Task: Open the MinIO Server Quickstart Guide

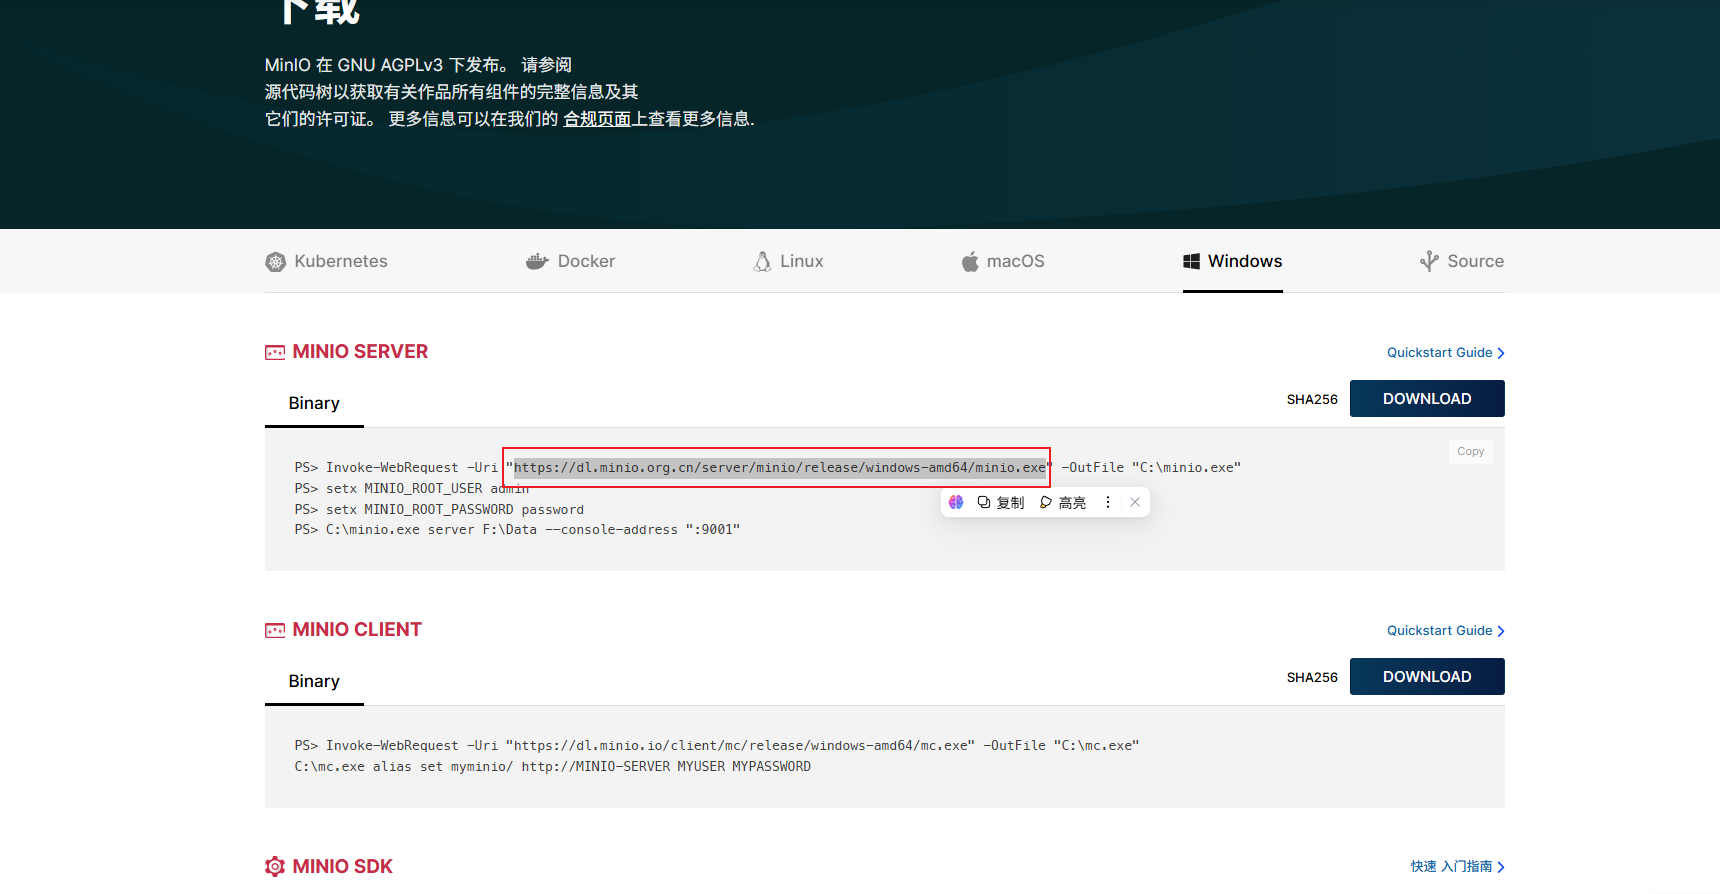Action: pyautogui.click(x=1445, y=353)
